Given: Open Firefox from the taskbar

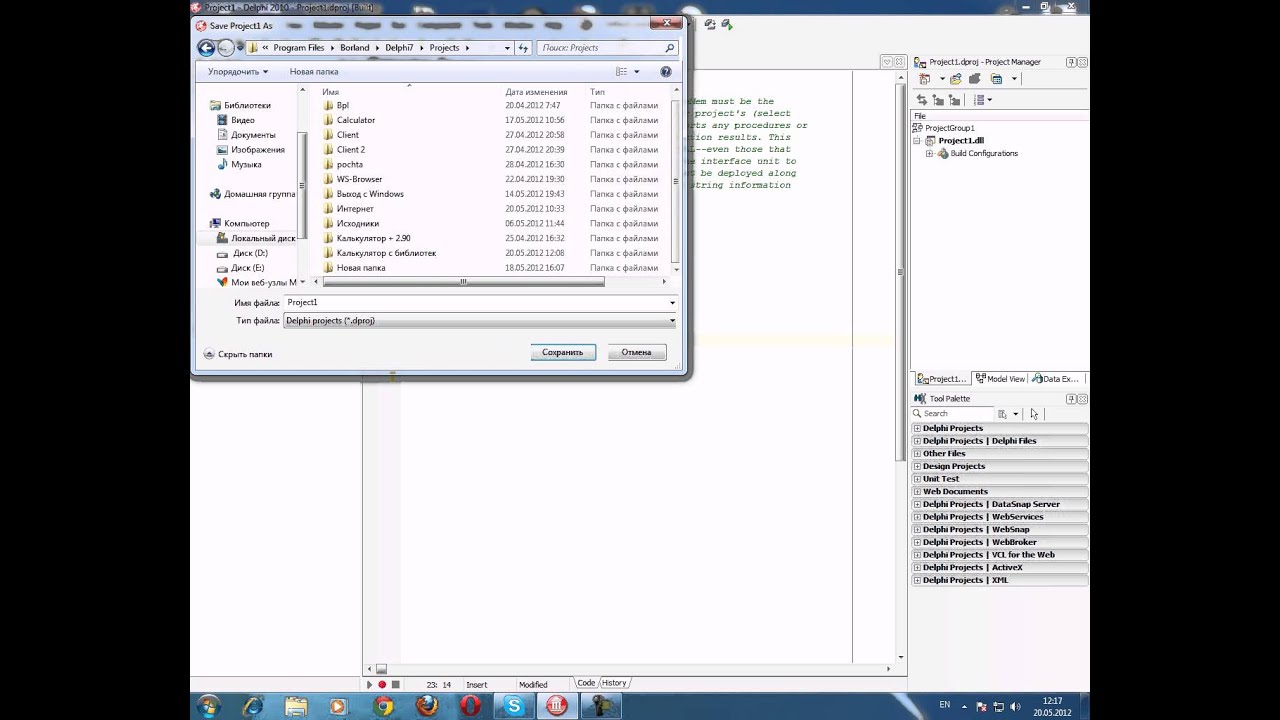Looking at the screenshot, I should [x=427, y=706].
